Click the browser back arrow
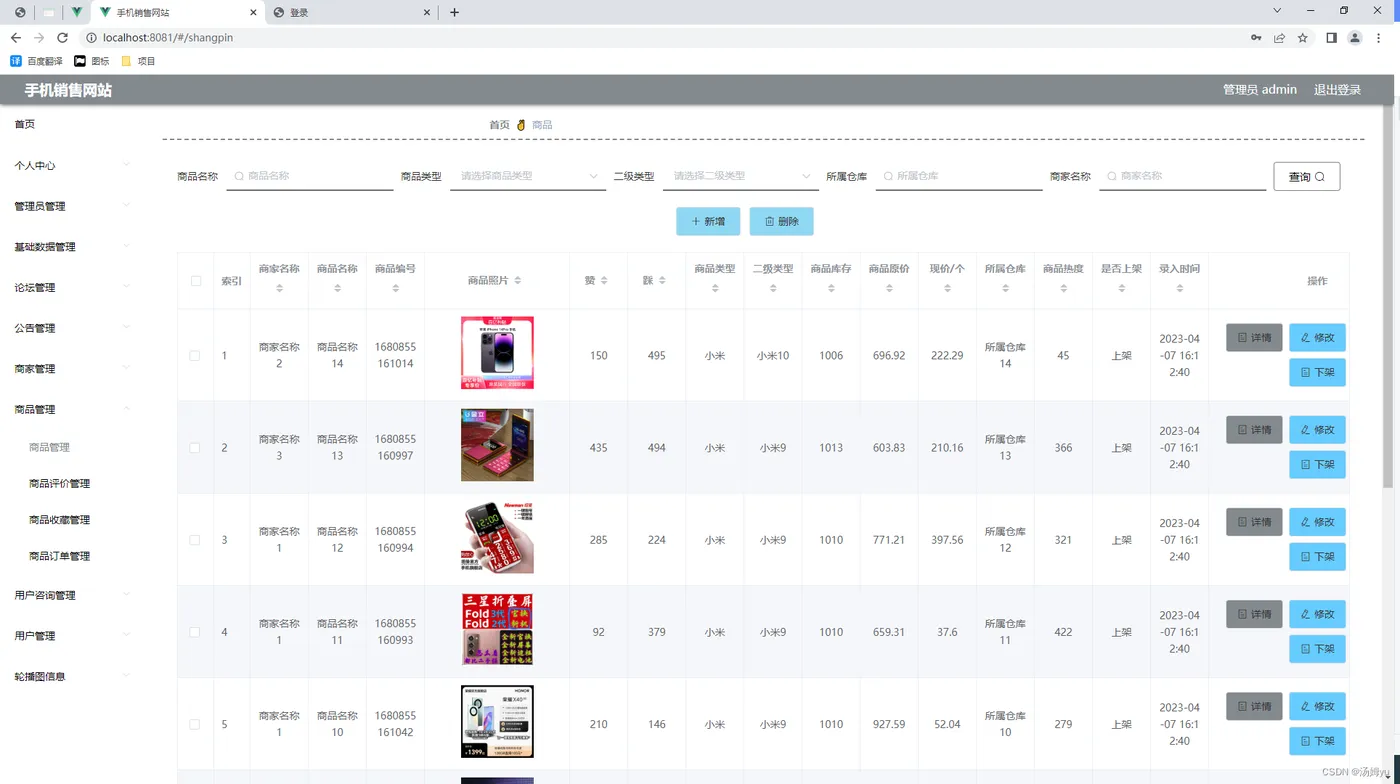The height and width of the screenshot is (784, 1400). click(x=15, y=38)
